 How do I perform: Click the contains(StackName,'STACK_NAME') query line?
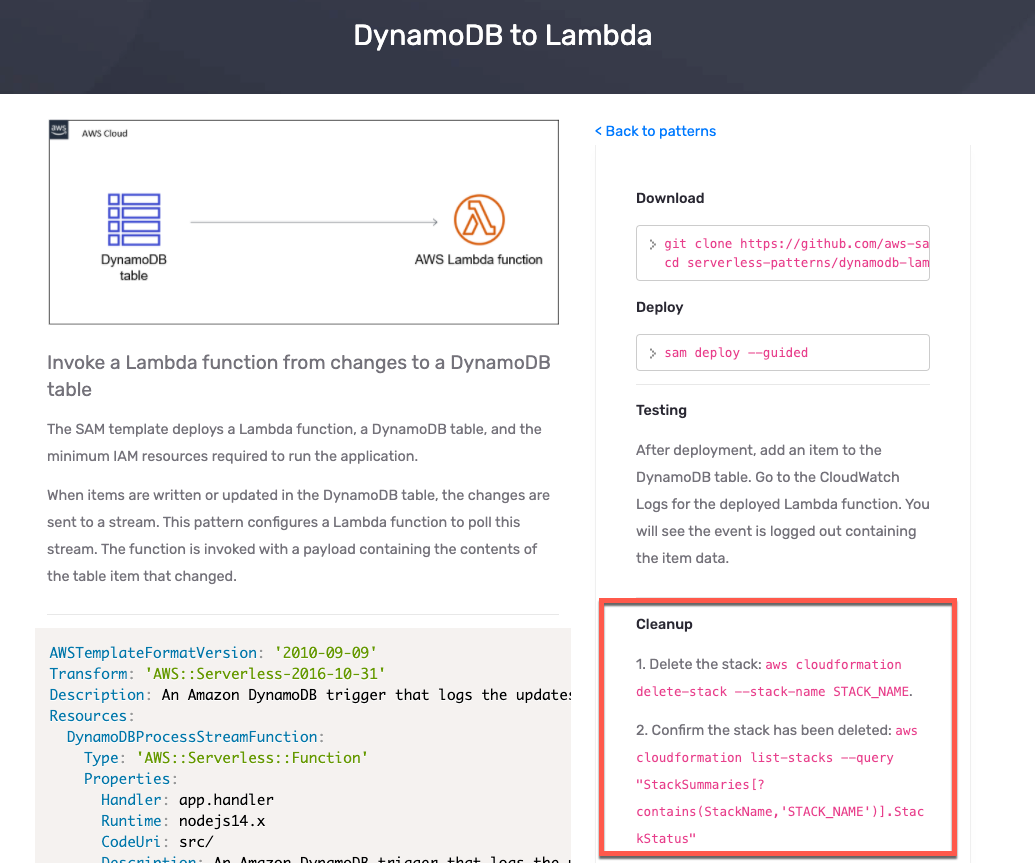tap(780, 811)
